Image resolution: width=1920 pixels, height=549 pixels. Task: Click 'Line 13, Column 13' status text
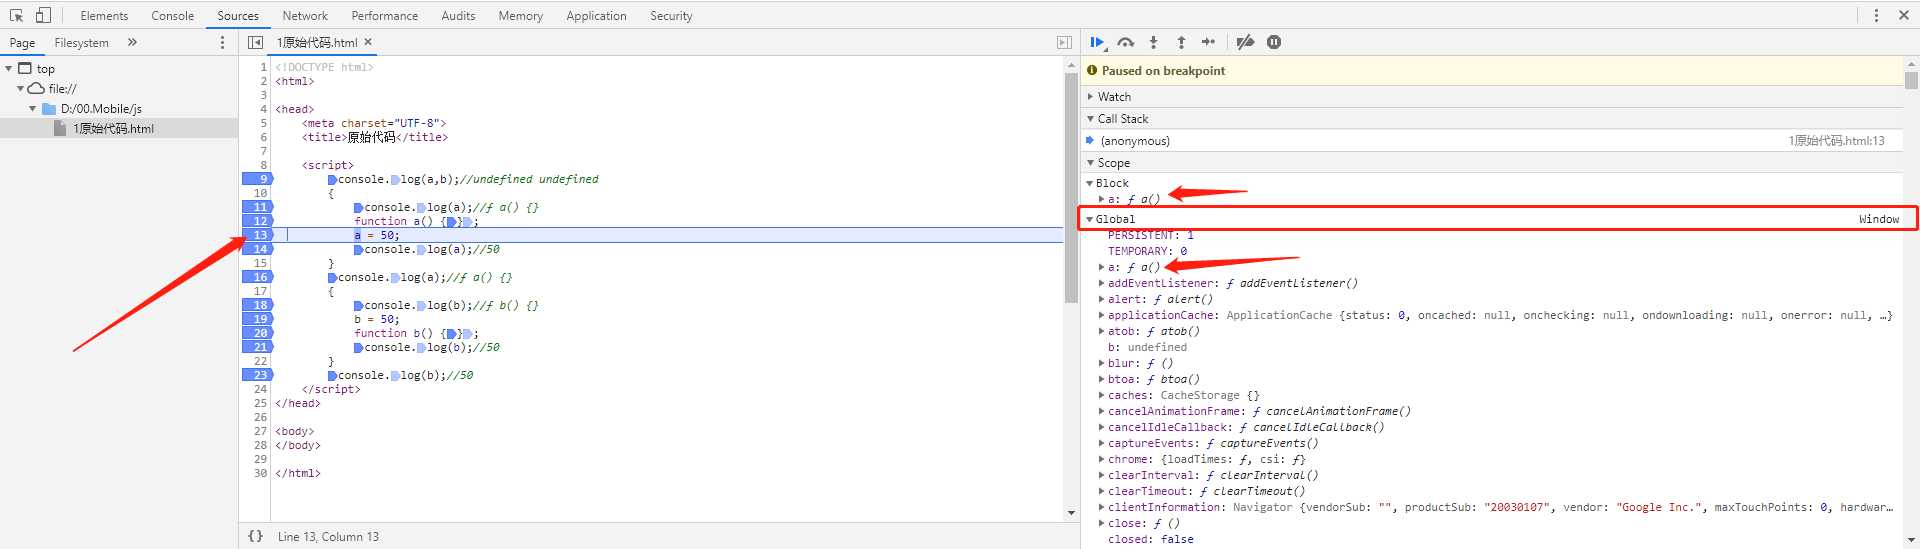point(328,537)
